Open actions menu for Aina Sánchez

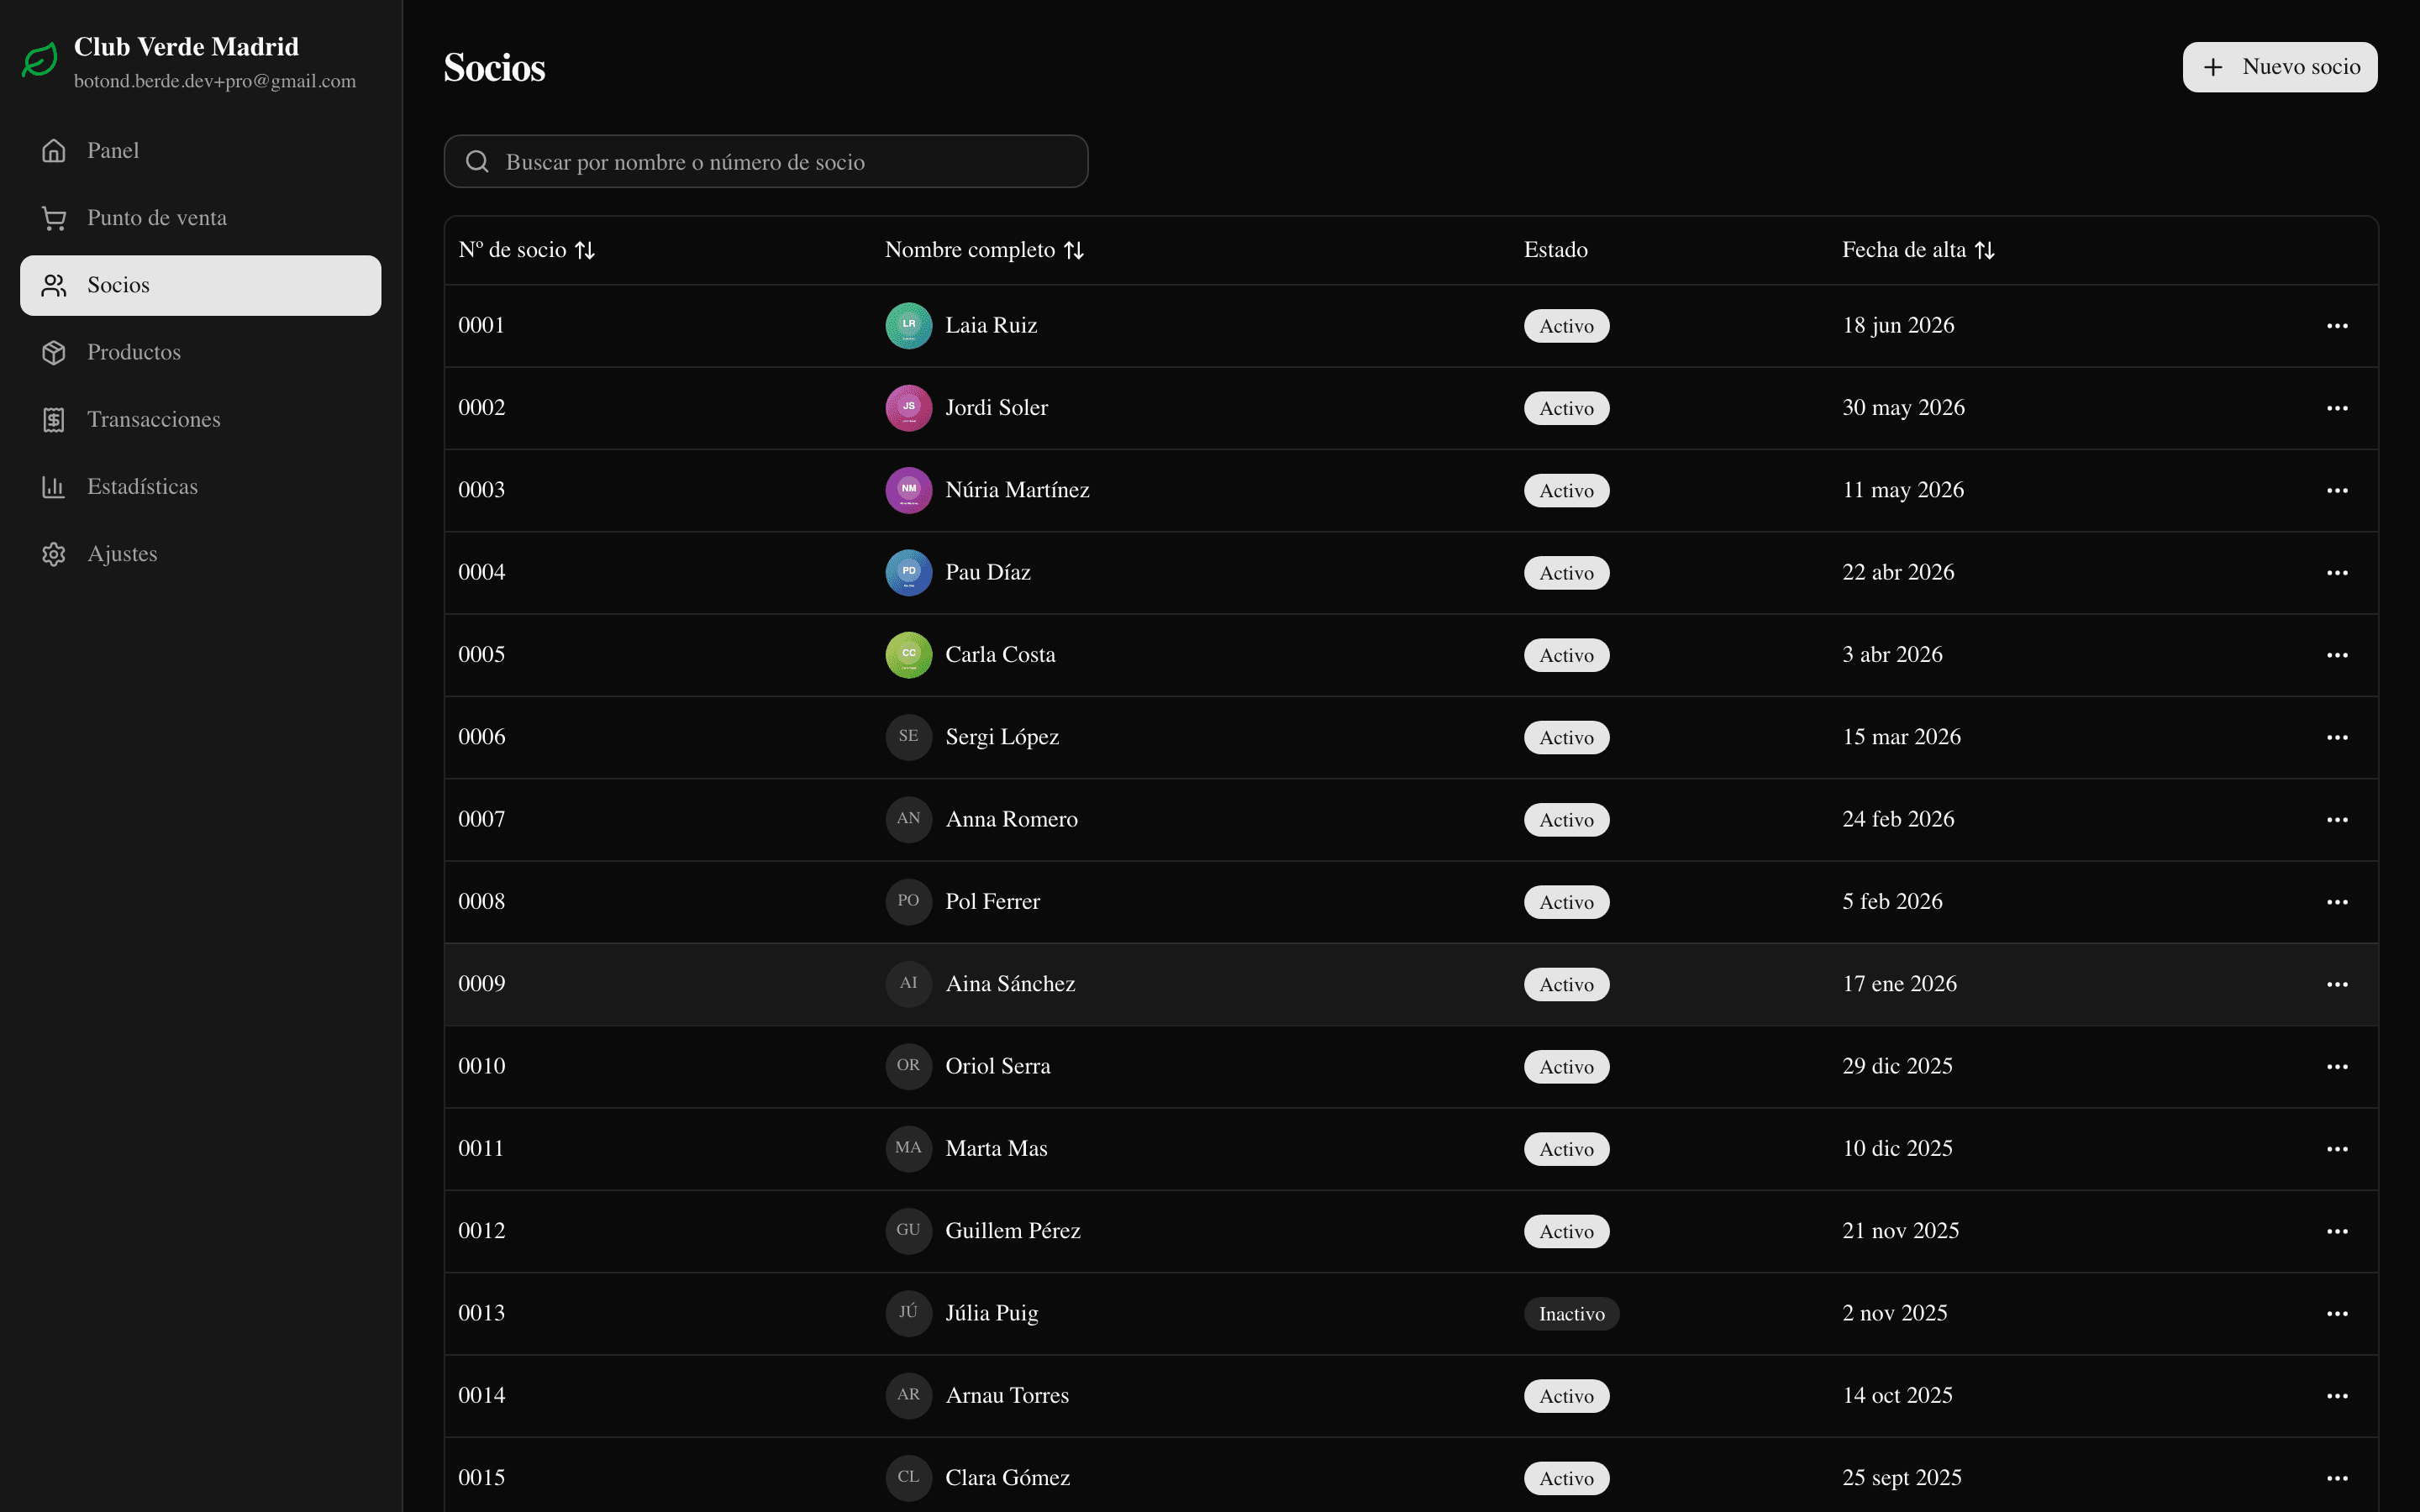[2337, 984]
